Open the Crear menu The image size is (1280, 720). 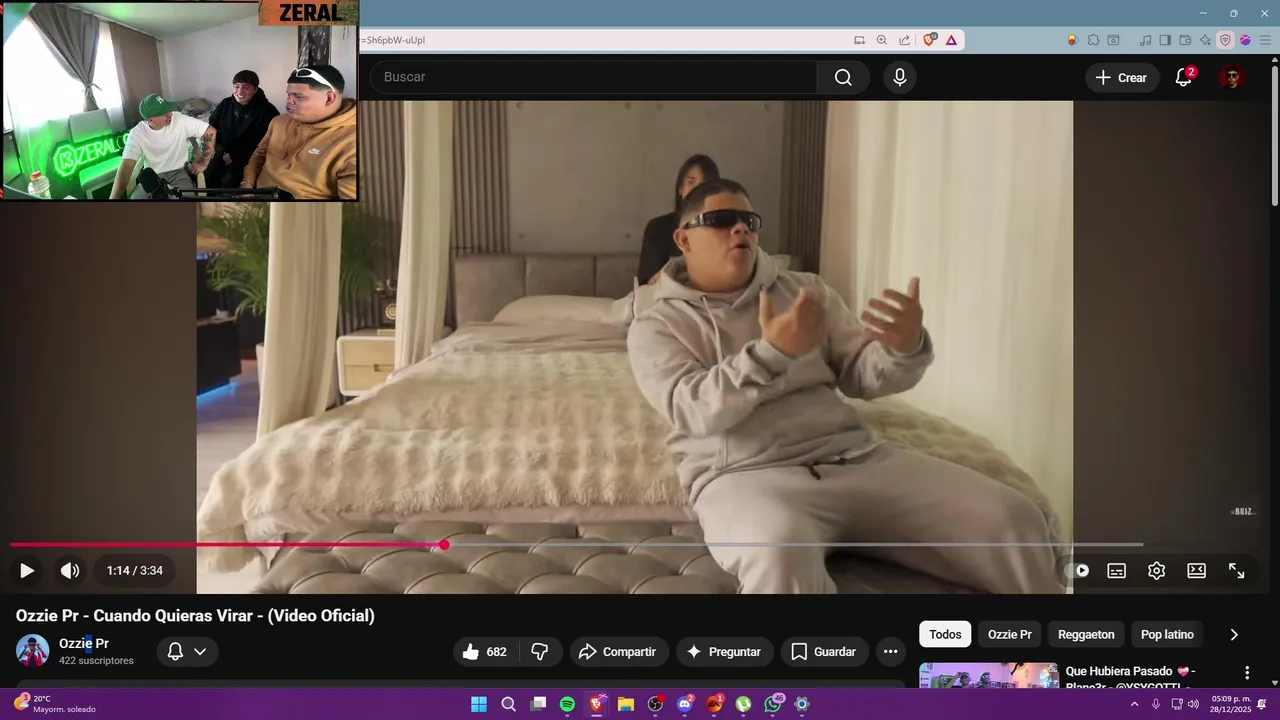pyautogui.click(x=1121, y=77)
